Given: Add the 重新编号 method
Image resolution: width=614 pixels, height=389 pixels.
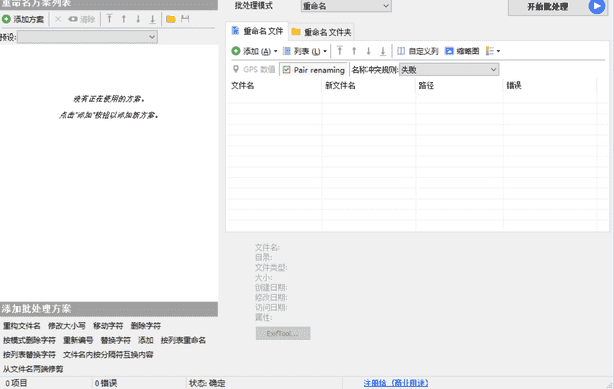Looking at the screenshot, I should (x=78, y=340).
